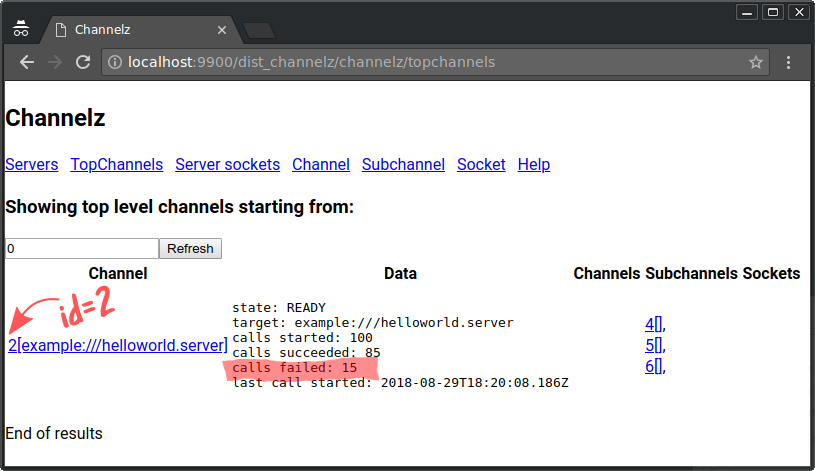Open the Chrome three-dot menu
Screen dimensions: 815x471
click(788, 62)
